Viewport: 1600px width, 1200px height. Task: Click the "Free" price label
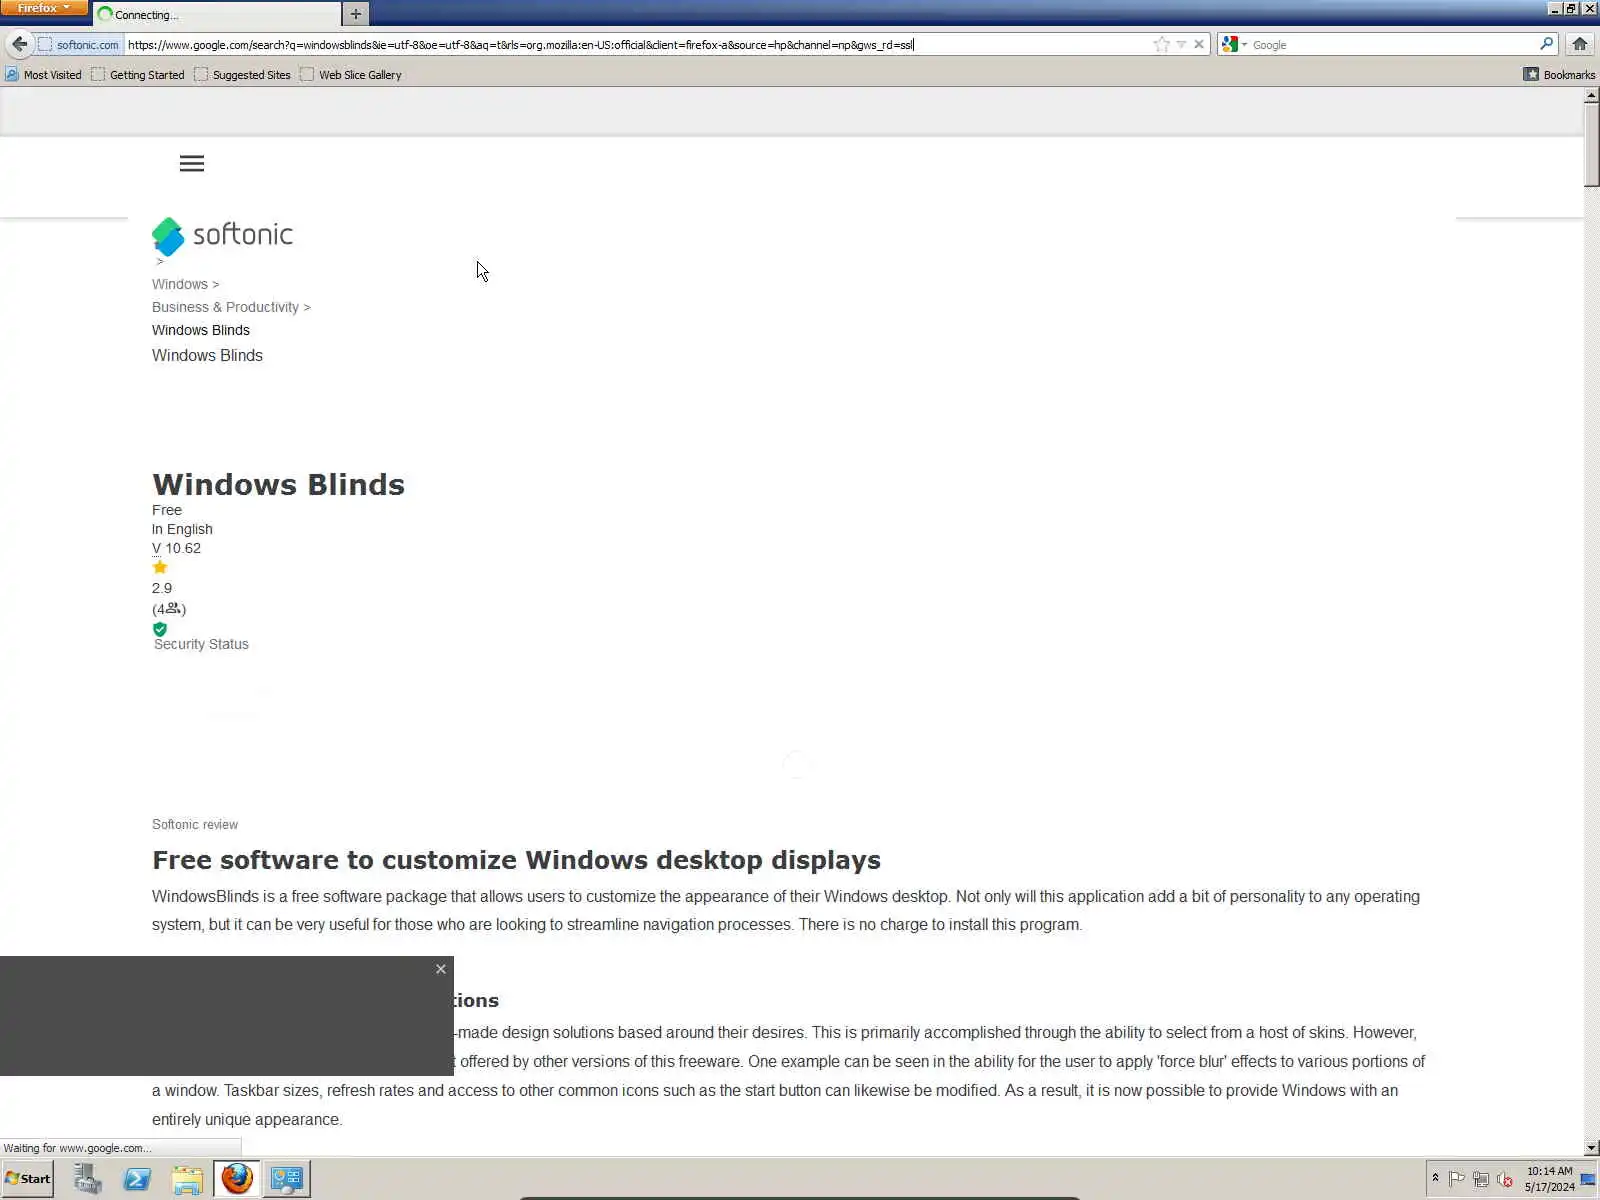167,510
